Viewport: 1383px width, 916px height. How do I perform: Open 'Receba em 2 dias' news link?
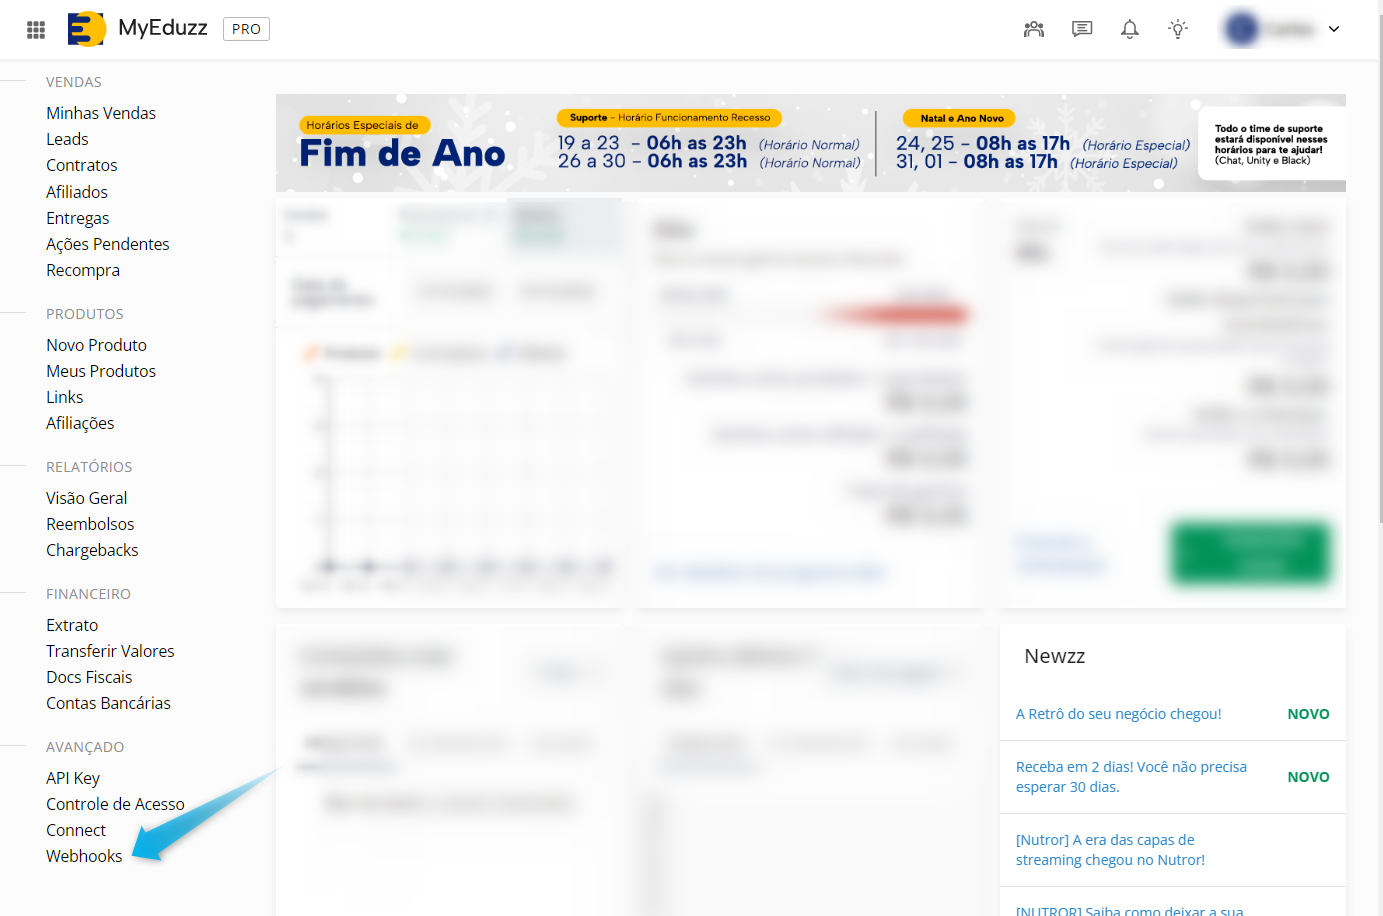[1131, 777]
